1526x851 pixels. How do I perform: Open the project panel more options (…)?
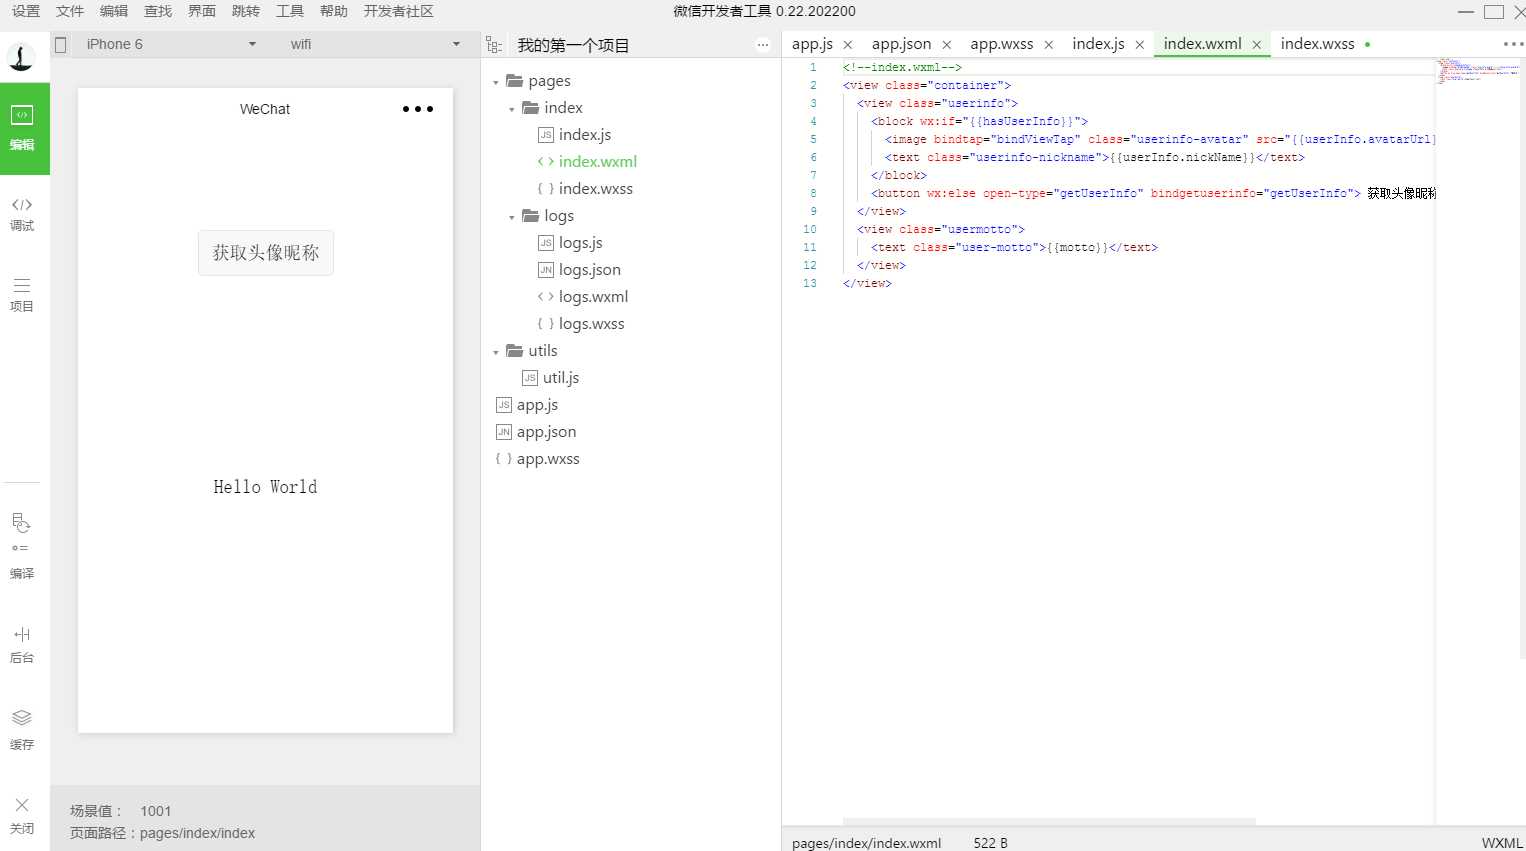point(763,45)
